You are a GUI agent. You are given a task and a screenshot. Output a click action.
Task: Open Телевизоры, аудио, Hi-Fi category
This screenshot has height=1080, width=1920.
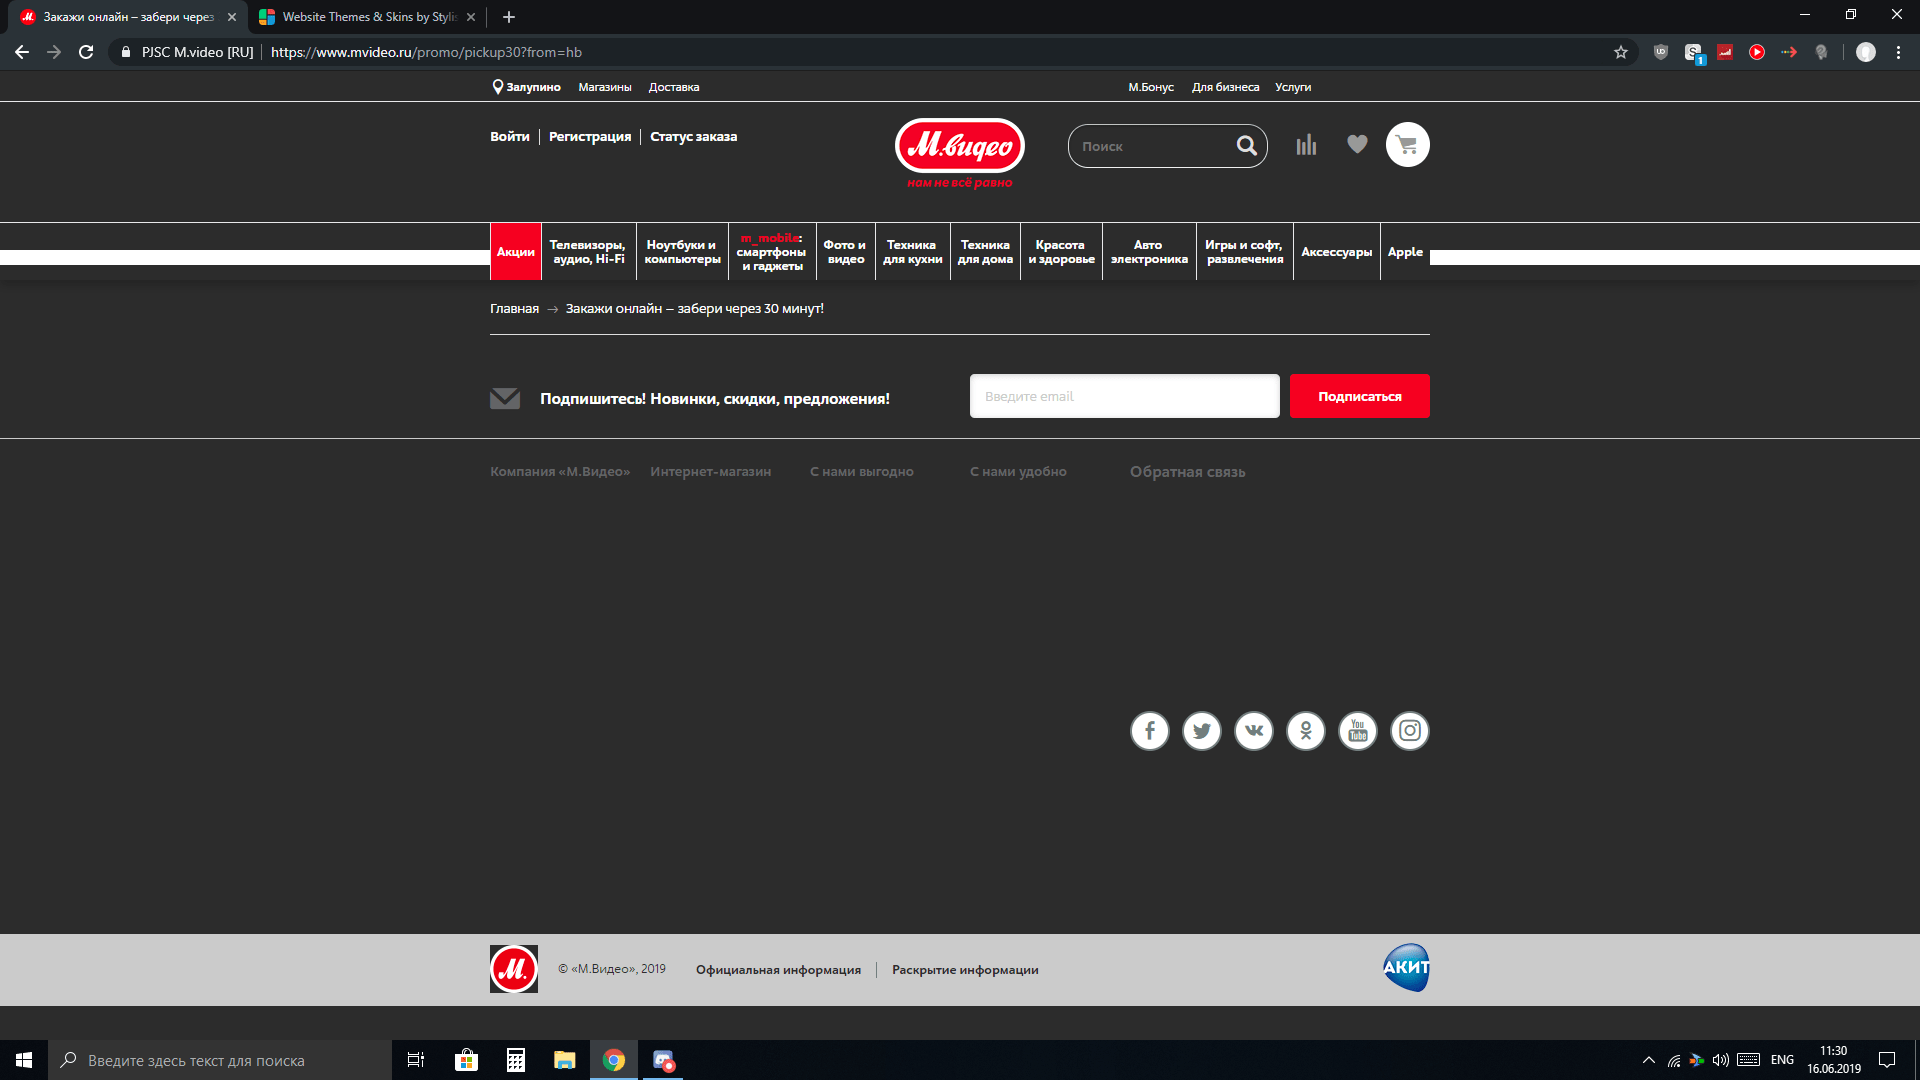point(589,252)
